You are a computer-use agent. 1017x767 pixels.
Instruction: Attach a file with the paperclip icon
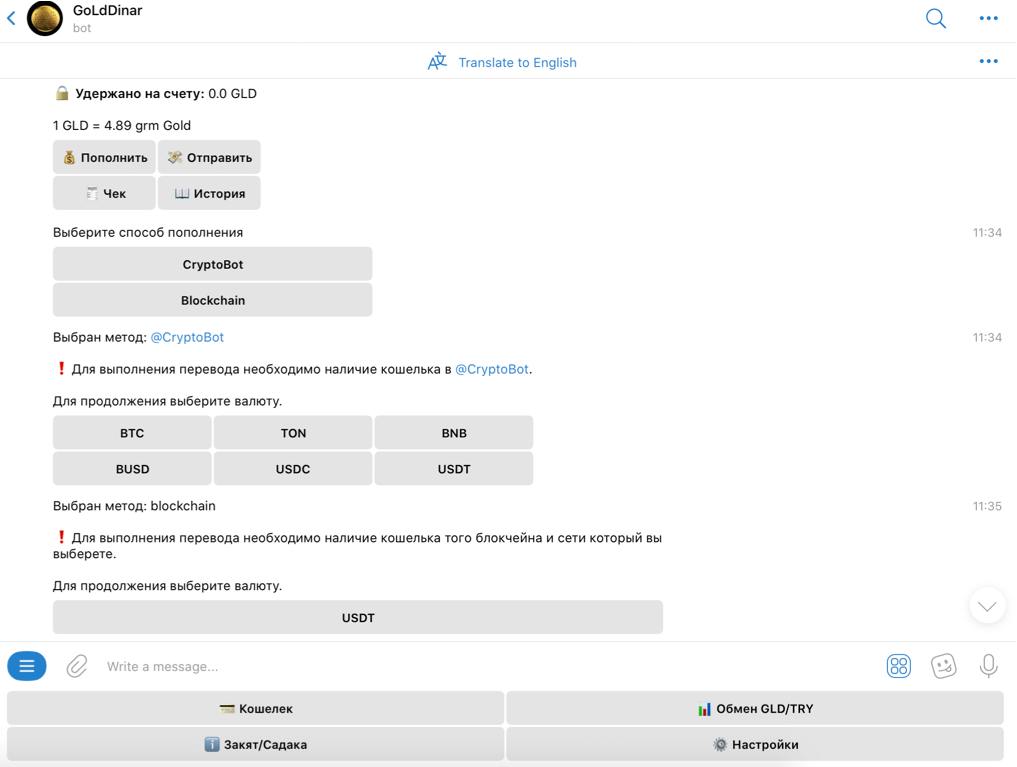click(x=77, y=666)
